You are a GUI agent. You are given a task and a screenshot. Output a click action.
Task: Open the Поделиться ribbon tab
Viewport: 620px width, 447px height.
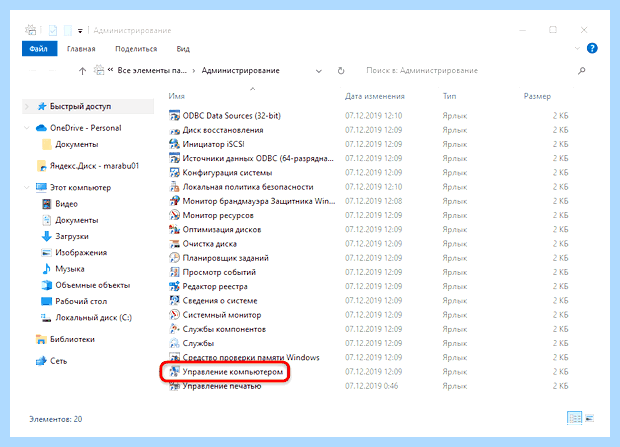(136, 49)
